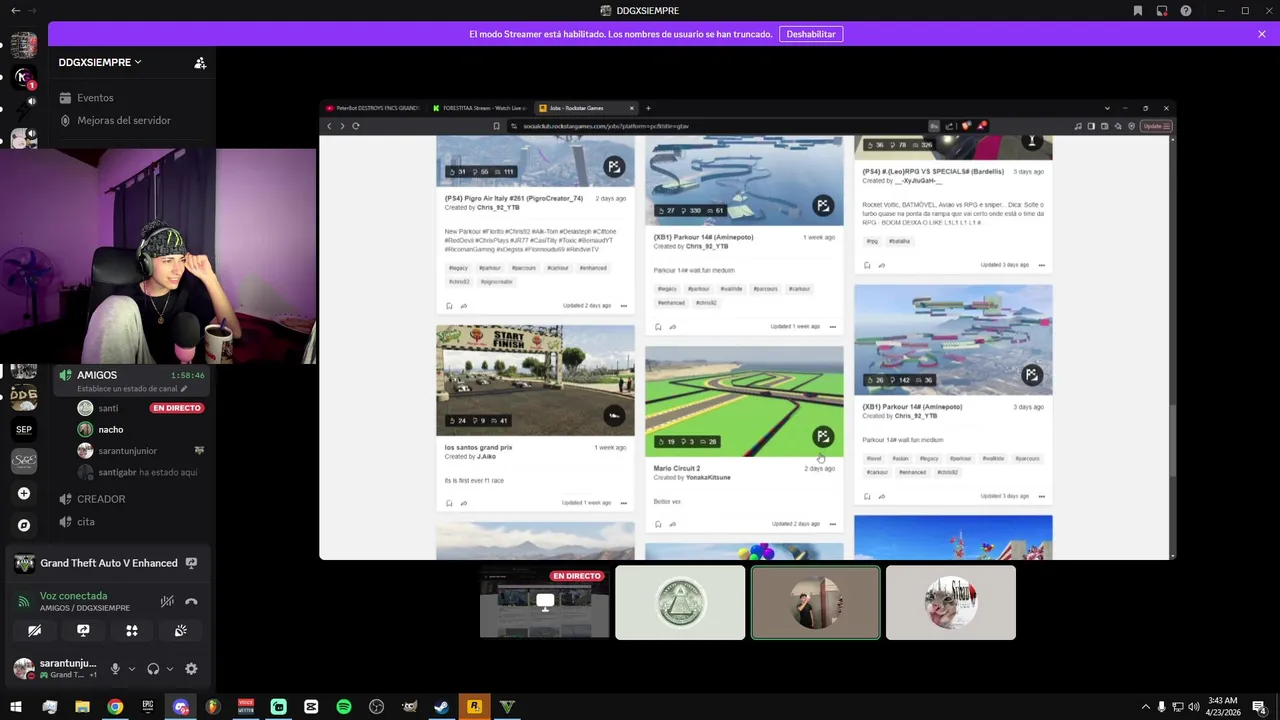
Task: Open Chrome from the taskbar
Action: point(115,707)
